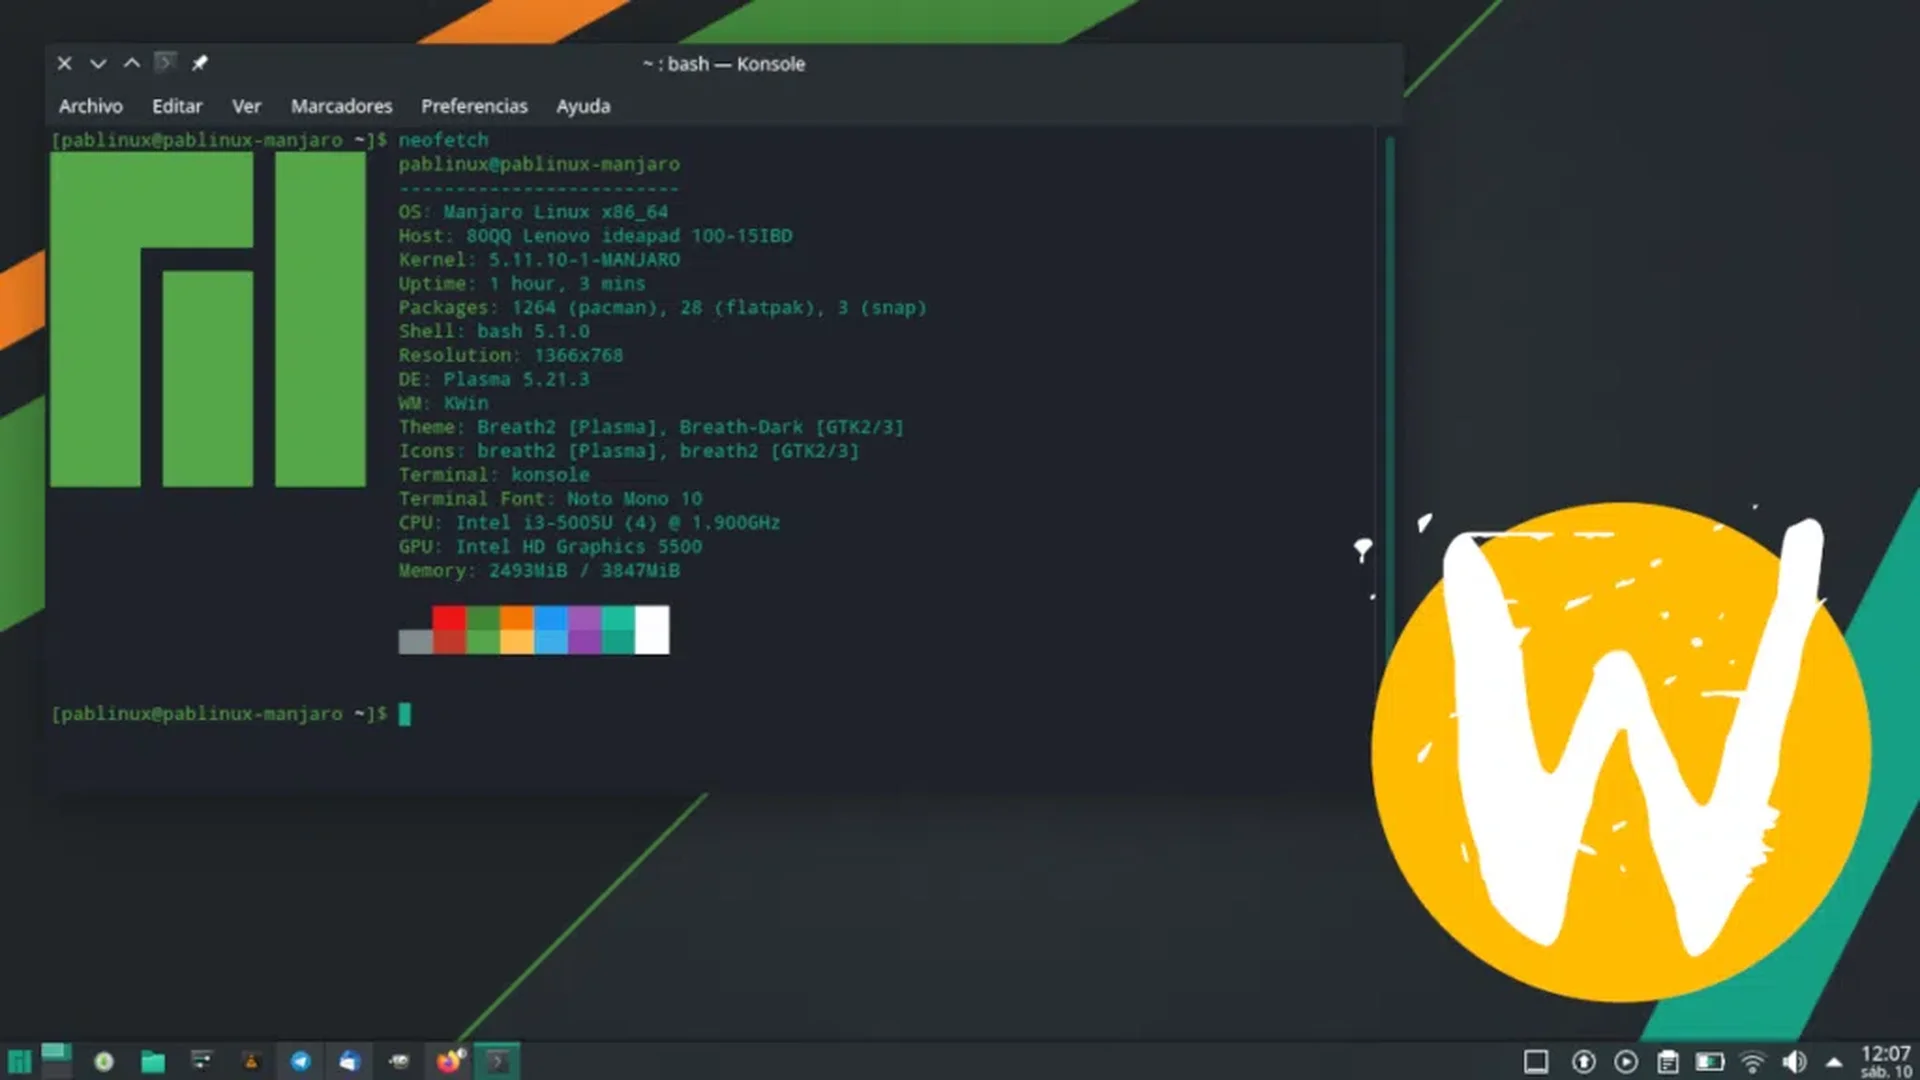Screen dimensions: 1920x1080
Task: Expand hidden system tray icons with the arrow
Action: [1835, 1062]
